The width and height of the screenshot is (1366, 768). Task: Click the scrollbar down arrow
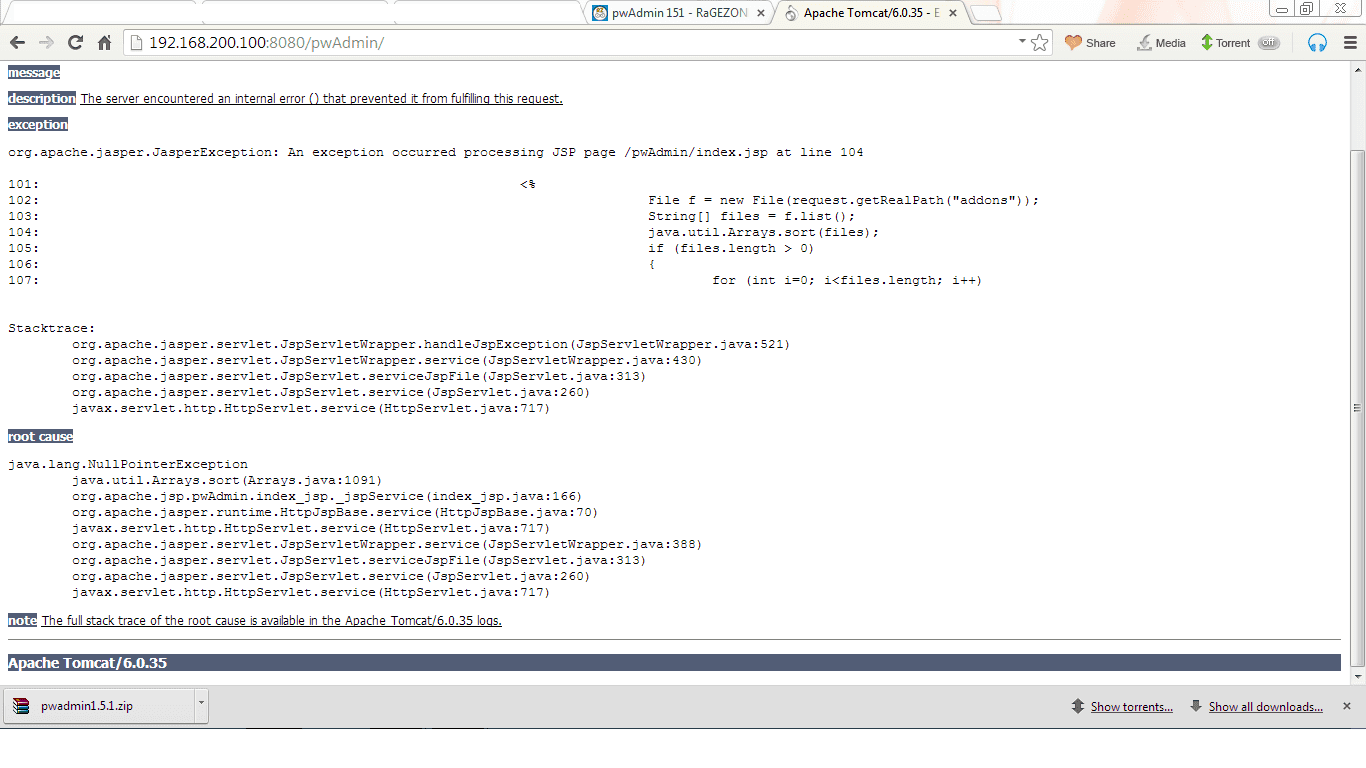1357,677
